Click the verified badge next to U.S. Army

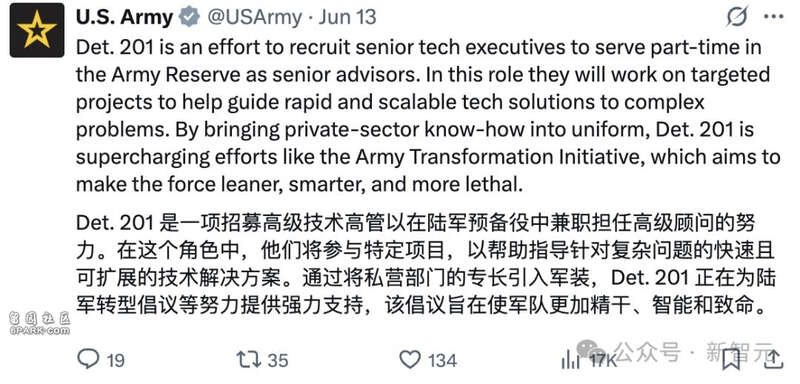tap(189, 17)
